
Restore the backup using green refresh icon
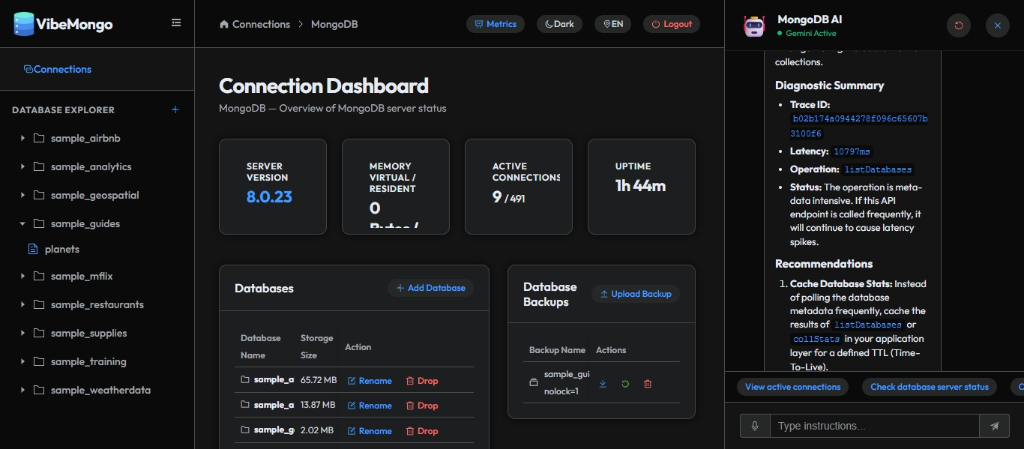click(625, 384)
